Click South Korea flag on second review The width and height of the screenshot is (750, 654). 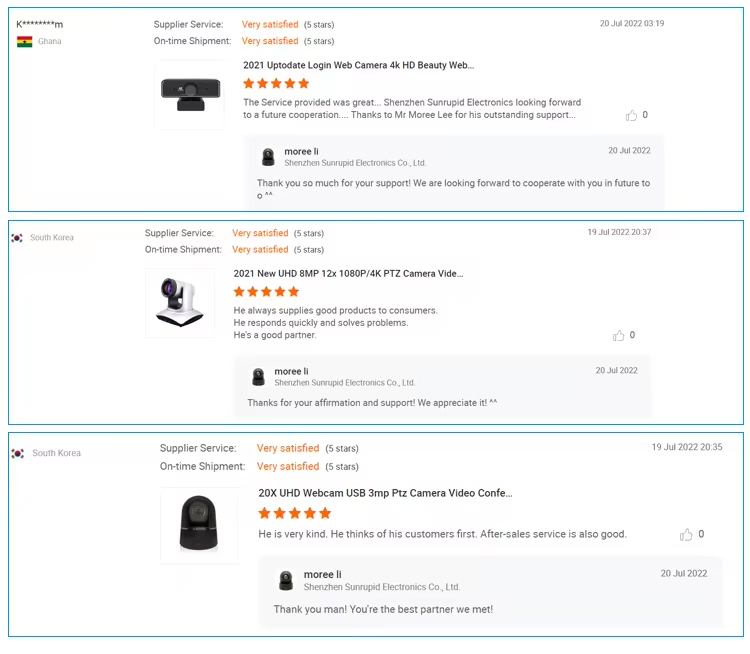pos(17,238)
